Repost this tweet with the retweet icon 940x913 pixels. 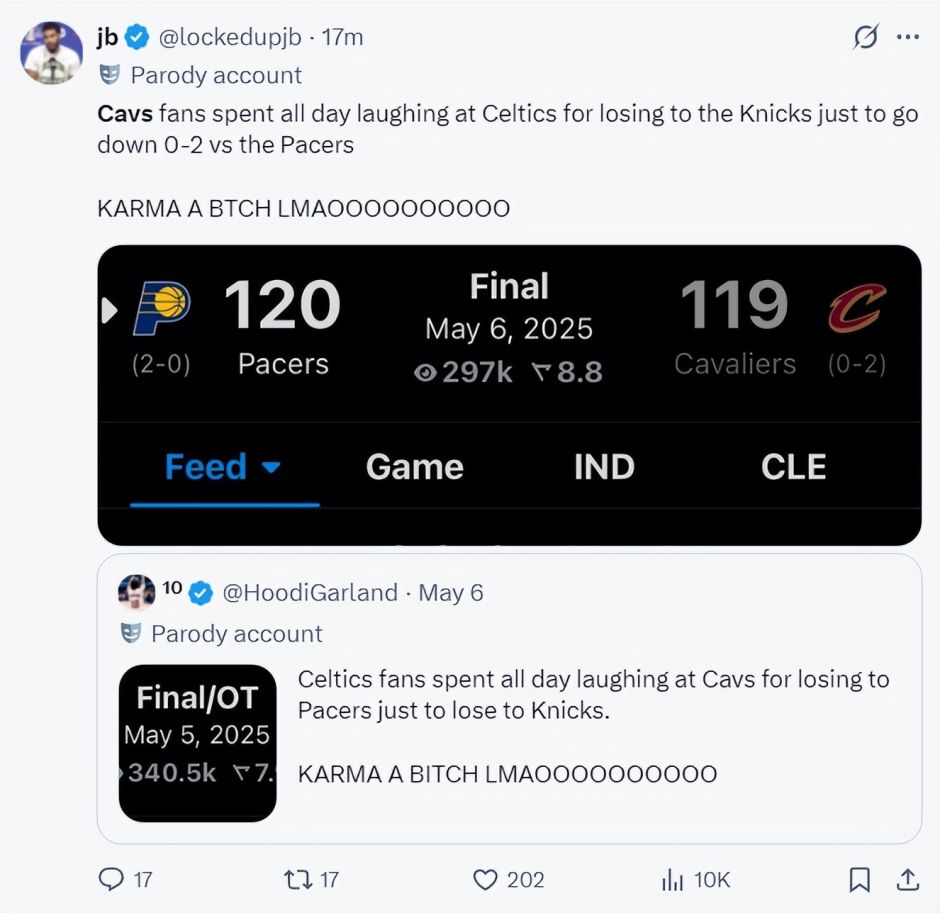point(298,879)
